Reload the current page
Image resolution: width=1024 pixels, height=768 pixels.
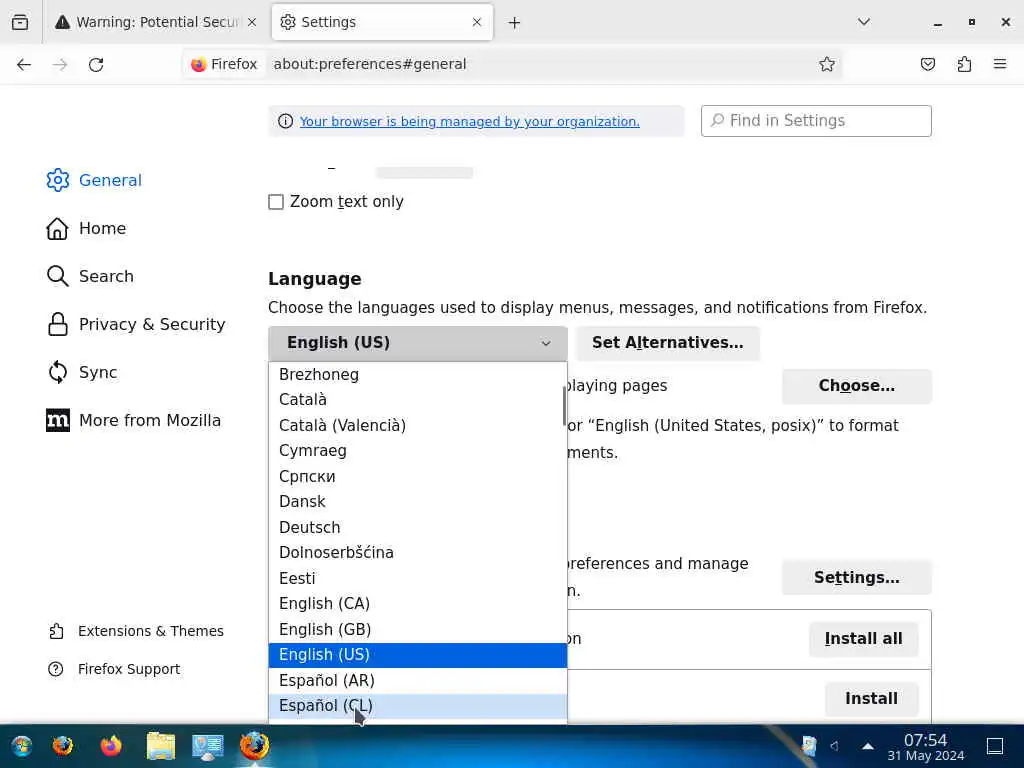96,64
